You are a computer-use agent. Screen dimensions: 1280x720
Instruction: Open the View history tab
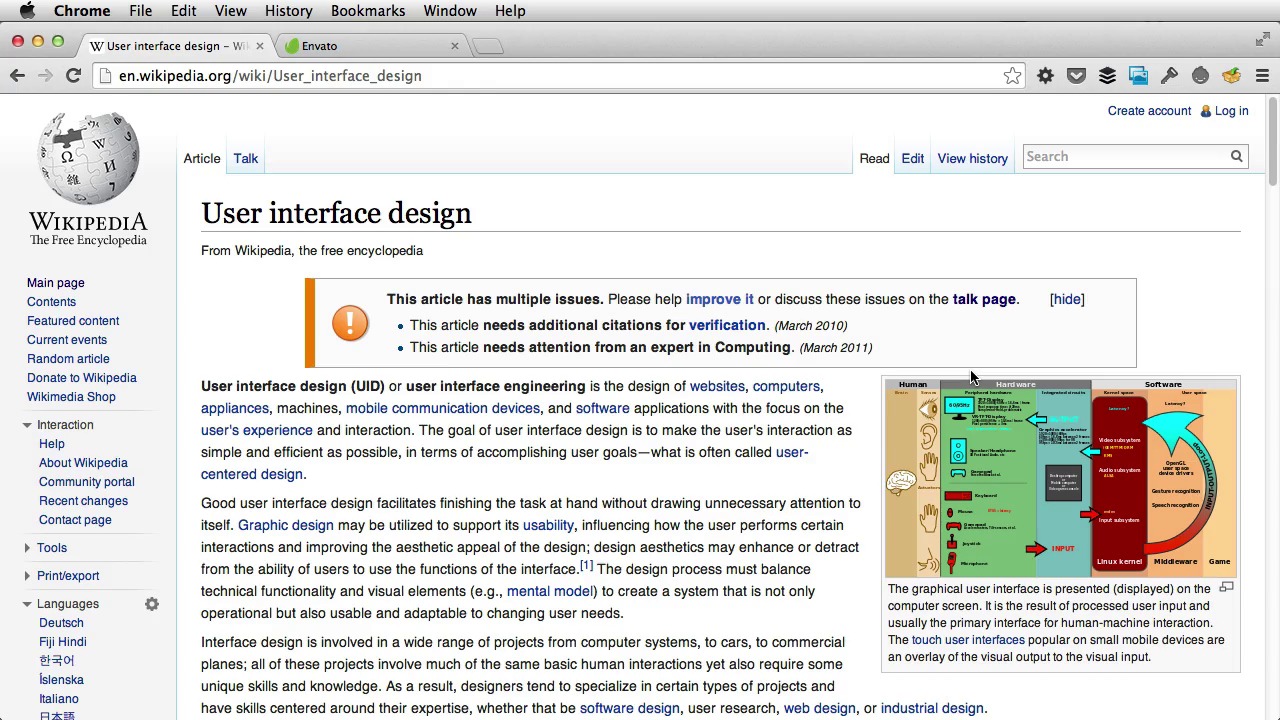[x=972, y=158]
